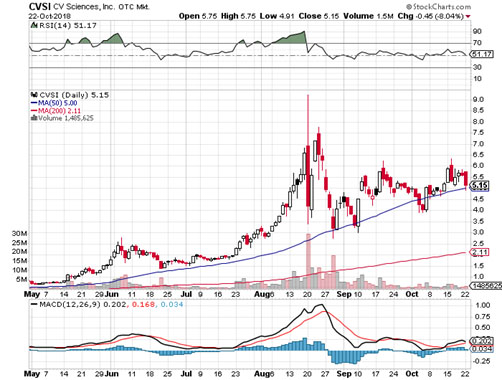Click the RSI(14) 51.17 indicator label
The width and height of the screenshot is (502, 380).
(67, 26)
